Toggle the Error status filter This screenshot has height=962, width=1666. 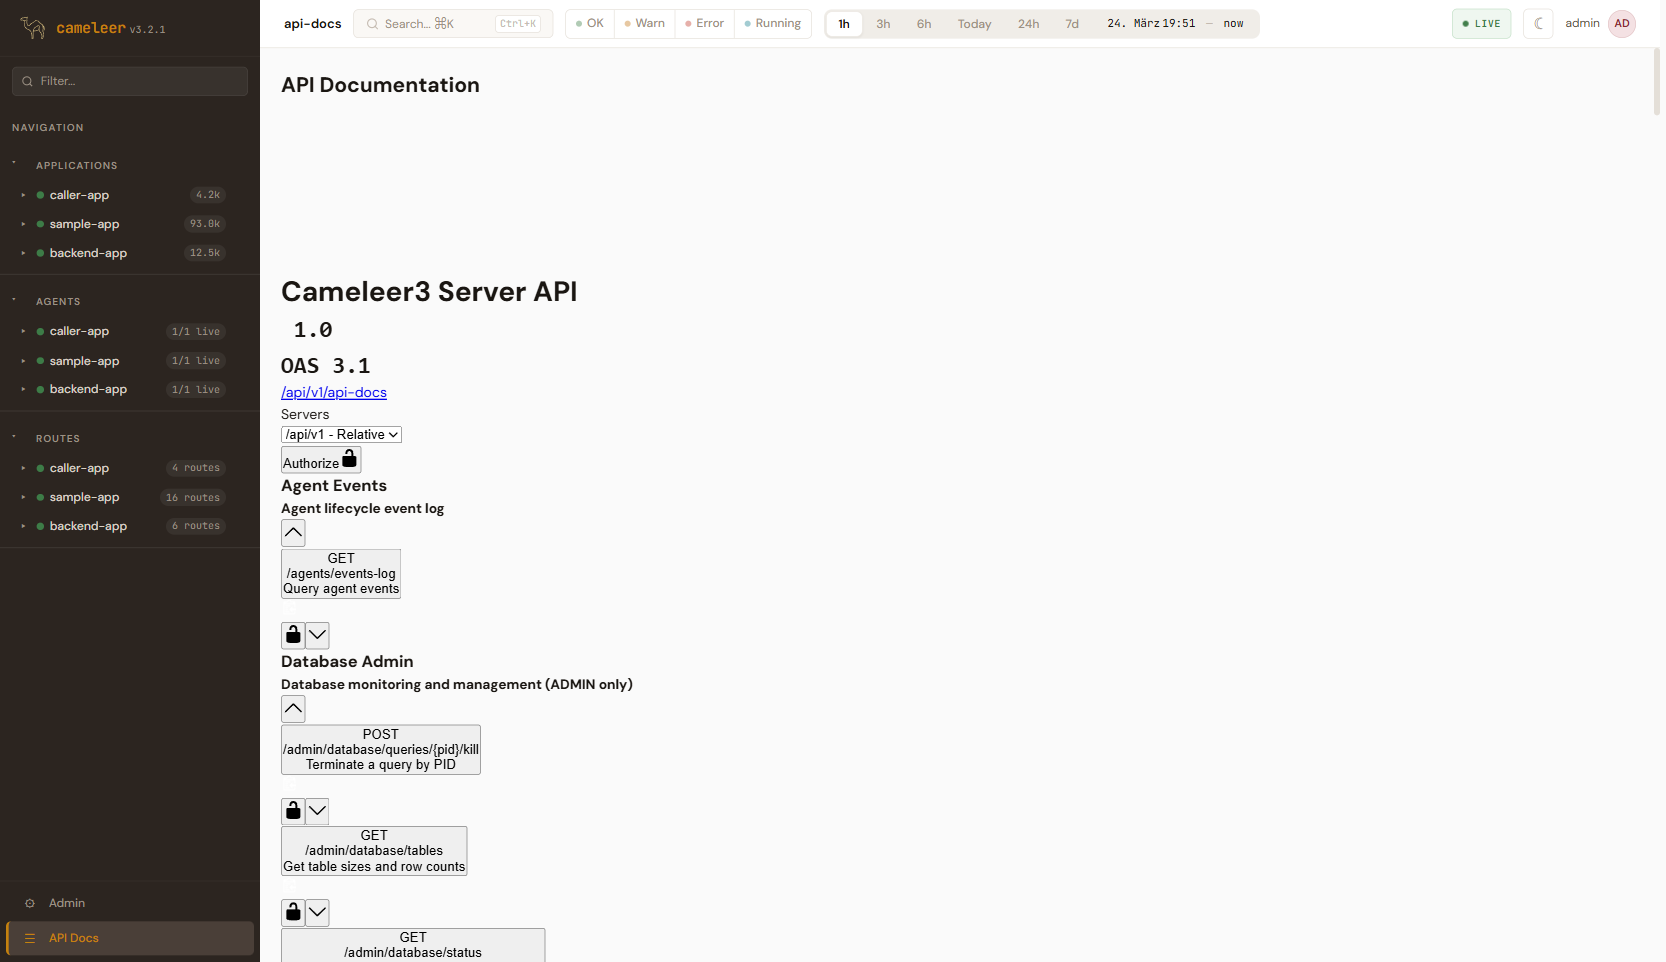pos(704,24)
